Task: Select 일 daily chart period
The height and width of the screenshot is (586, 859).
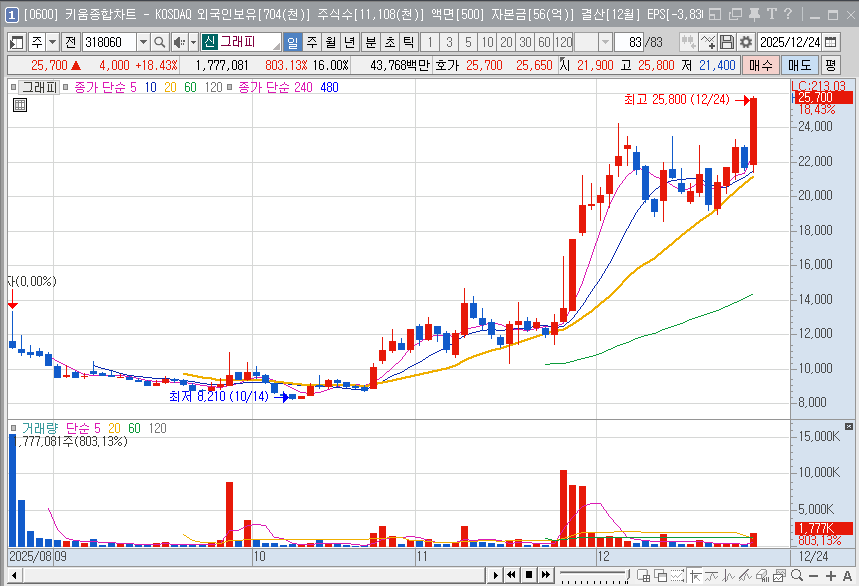Action: coord(293,42)
